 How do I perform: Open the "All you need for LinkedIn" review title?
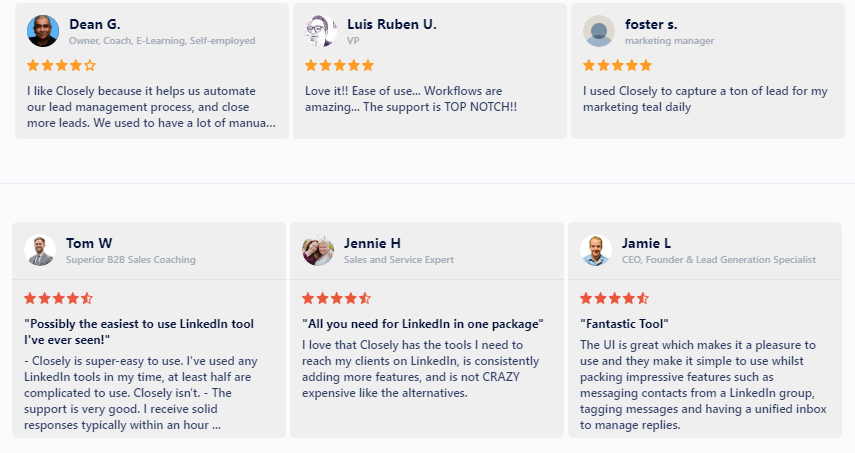[423, 324]
